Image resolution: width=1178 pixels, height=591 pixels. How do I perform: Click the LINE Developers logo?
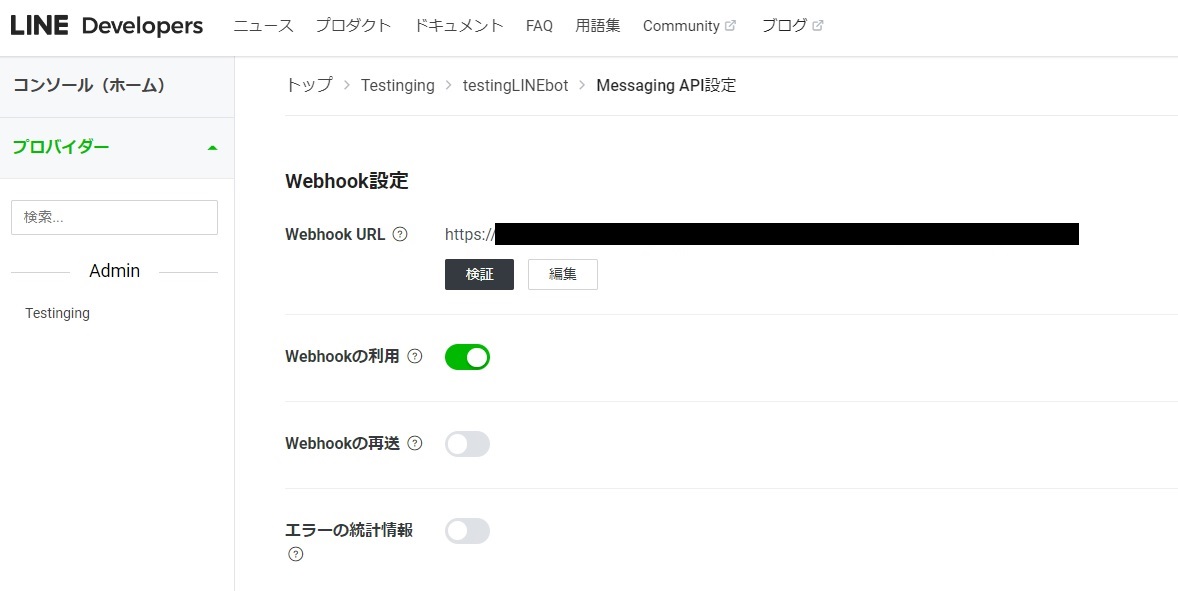coord(106,26)
